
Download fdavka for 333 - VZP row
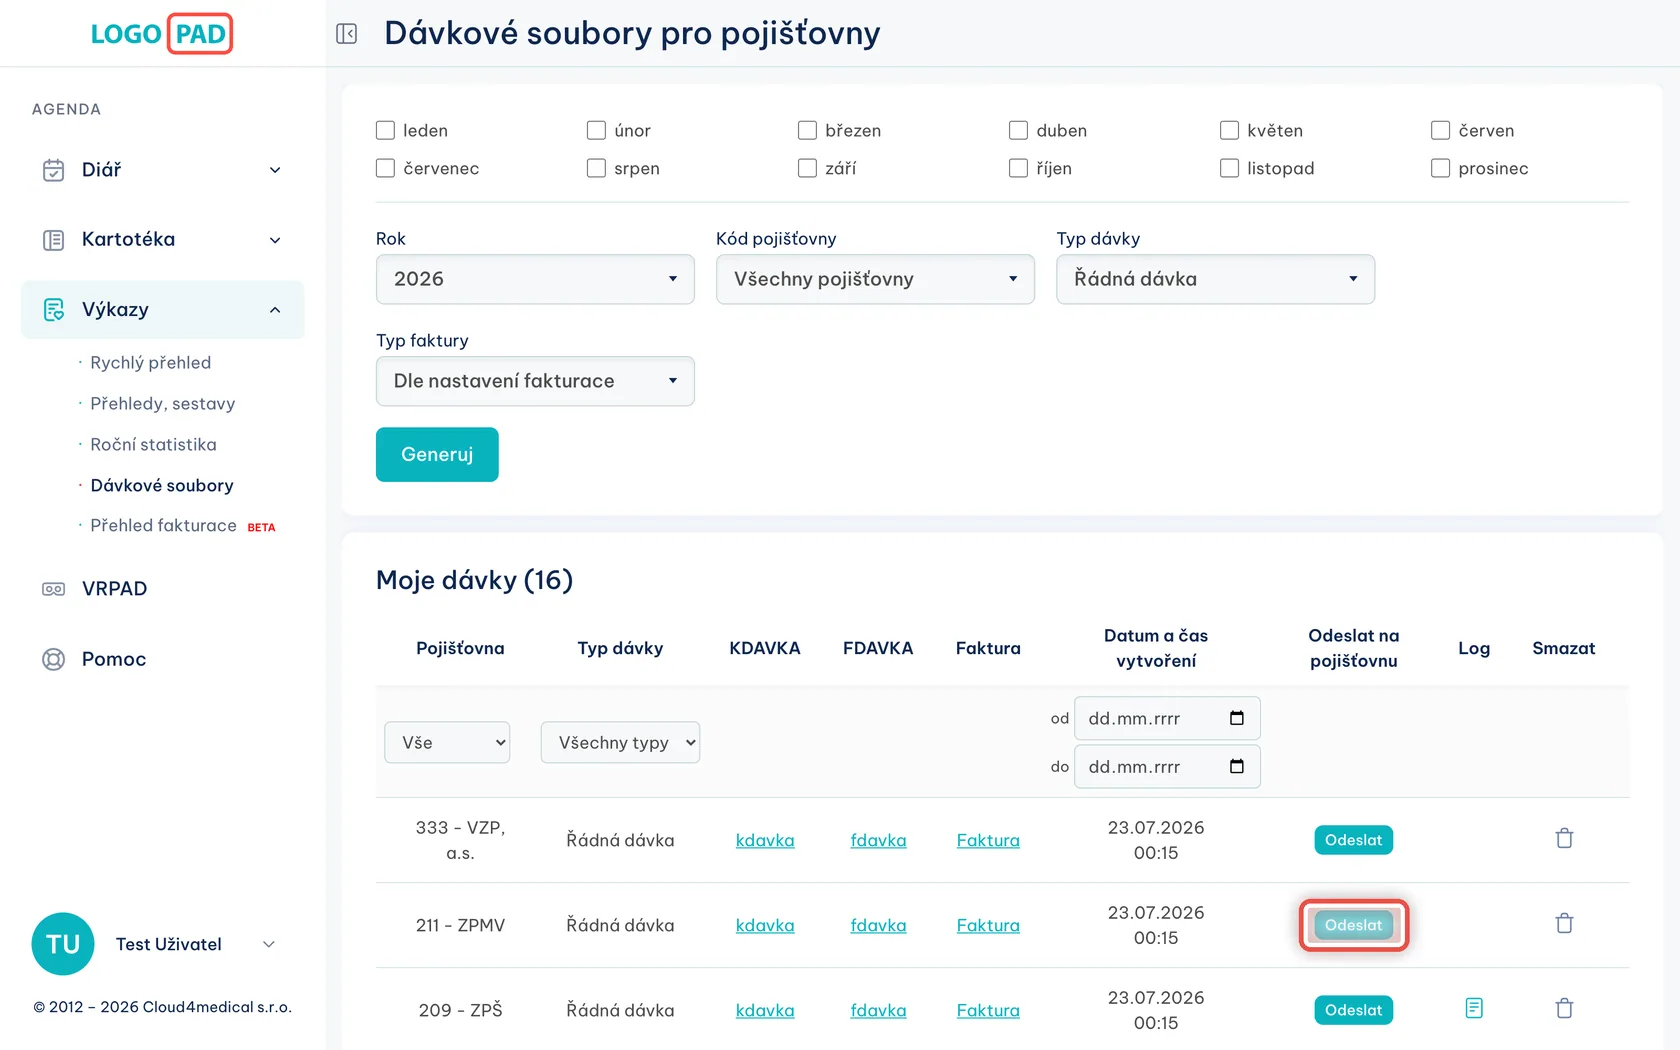(x=878, y=840)
